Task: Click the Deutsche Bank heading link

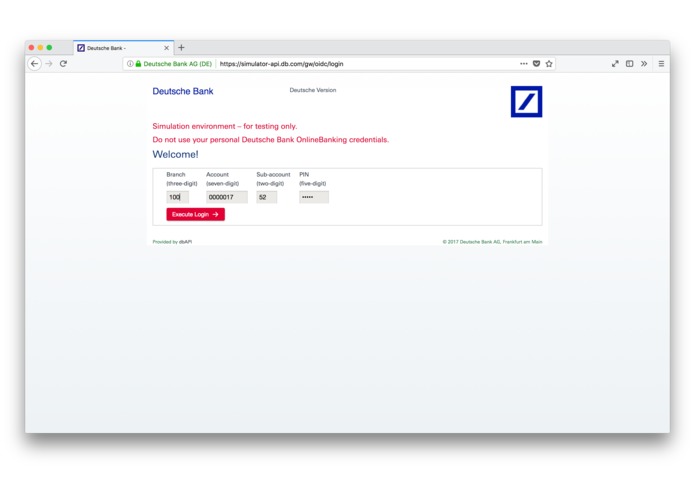Action: click(183, 91)
